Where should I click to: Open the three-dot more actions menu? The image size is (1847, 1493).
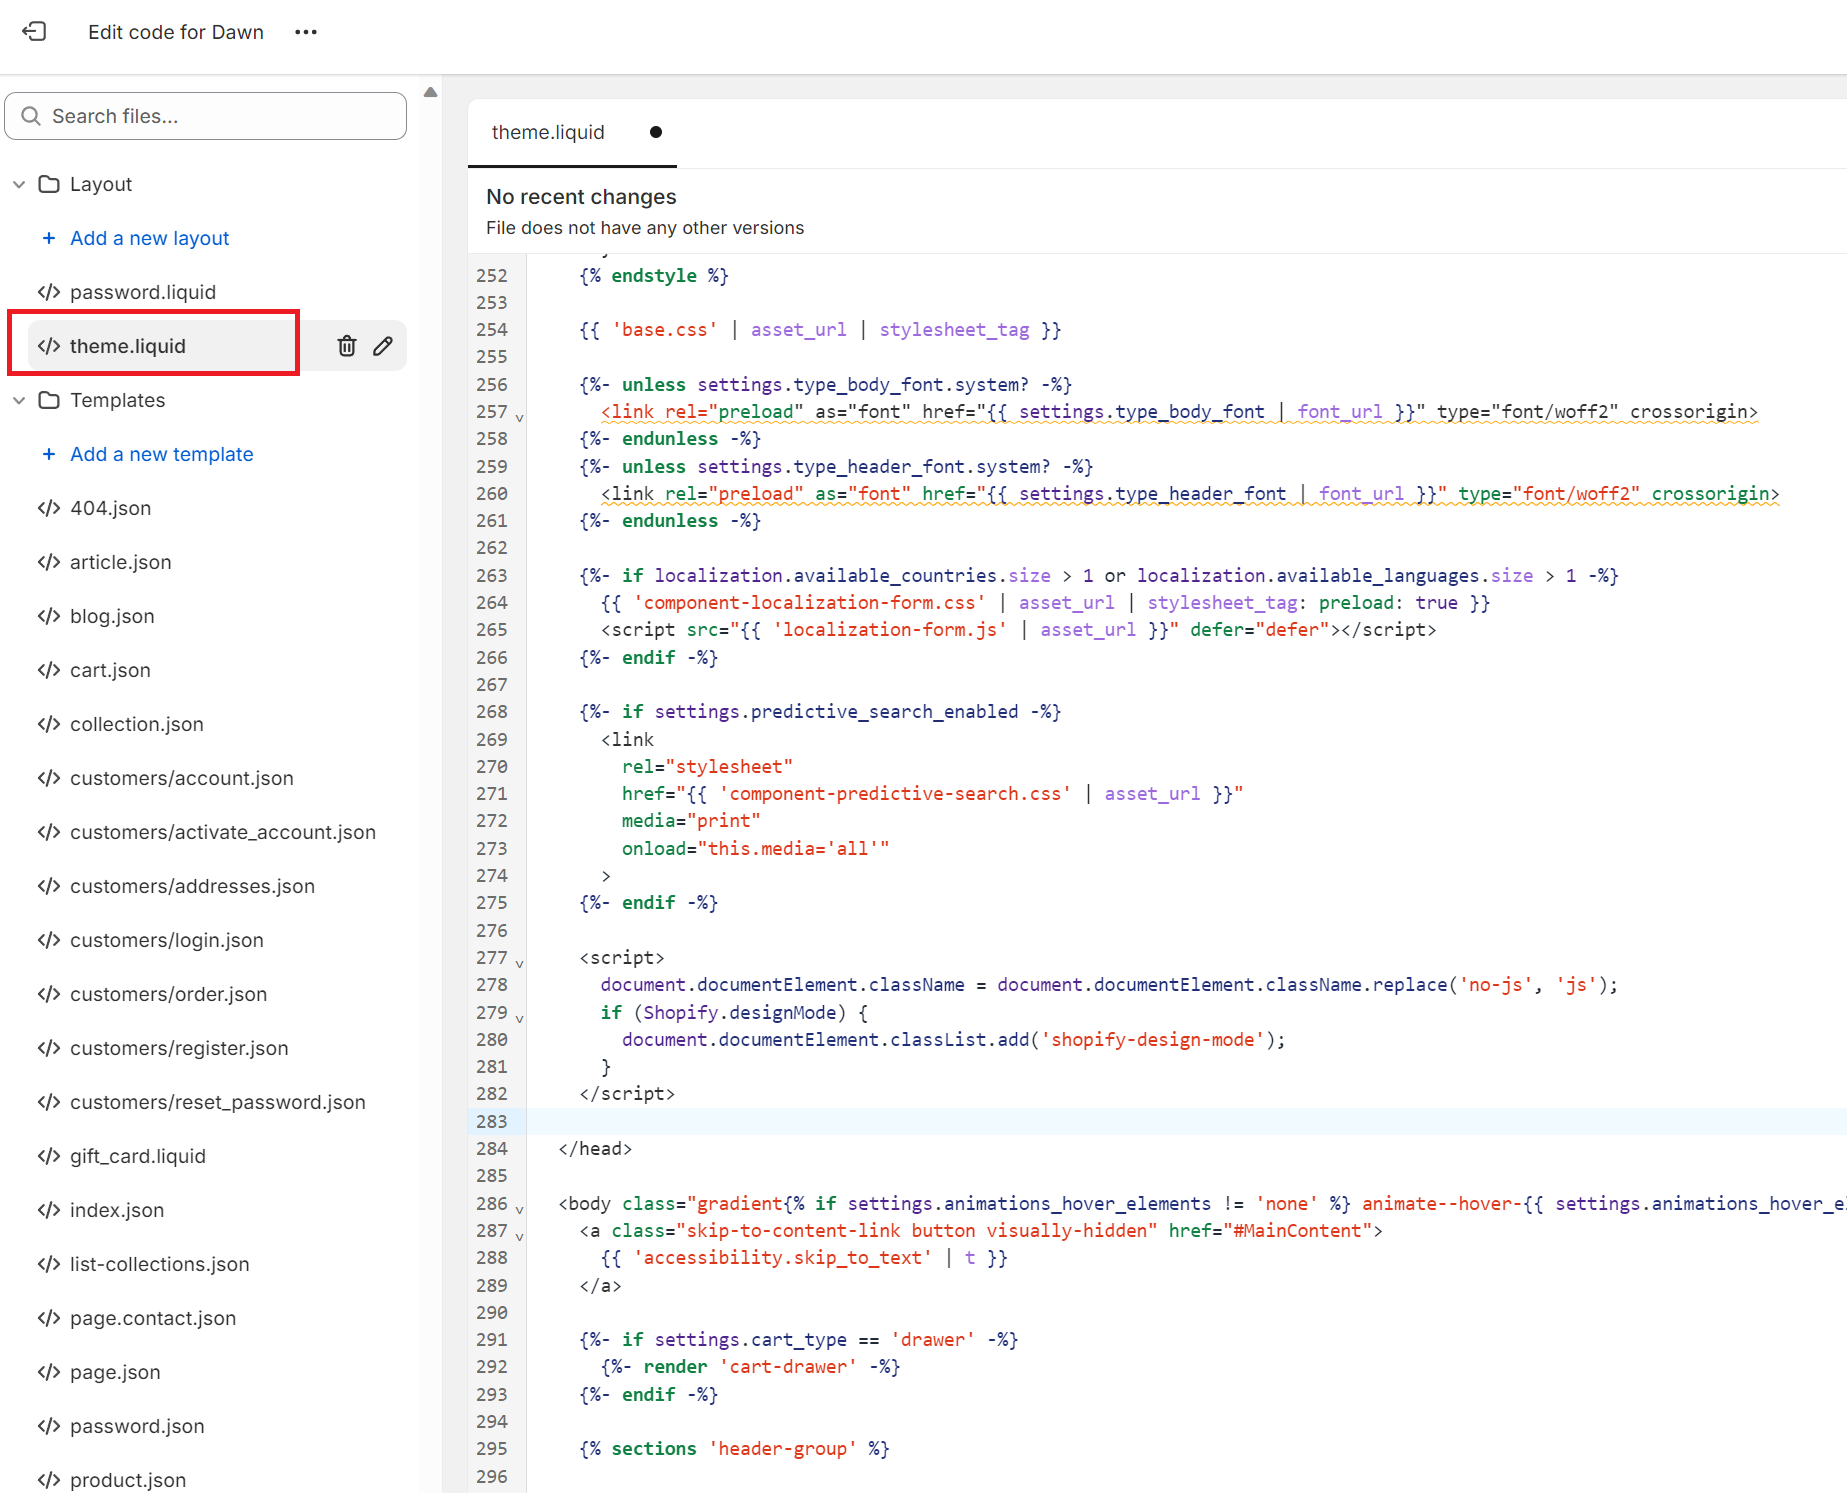coord(306,32)
